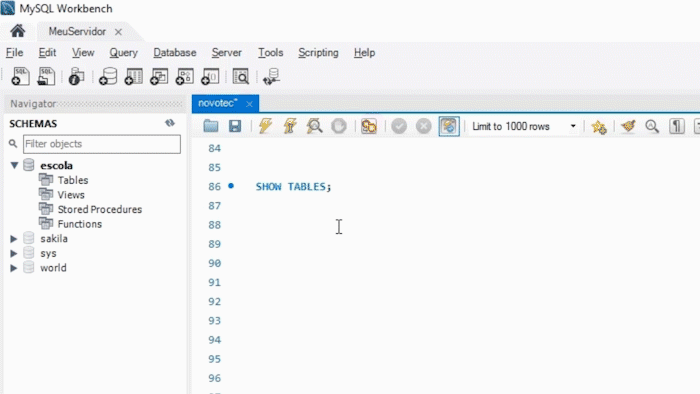Open the View menu
This screenshot has height=394, width=700.
tap(83, 53)
